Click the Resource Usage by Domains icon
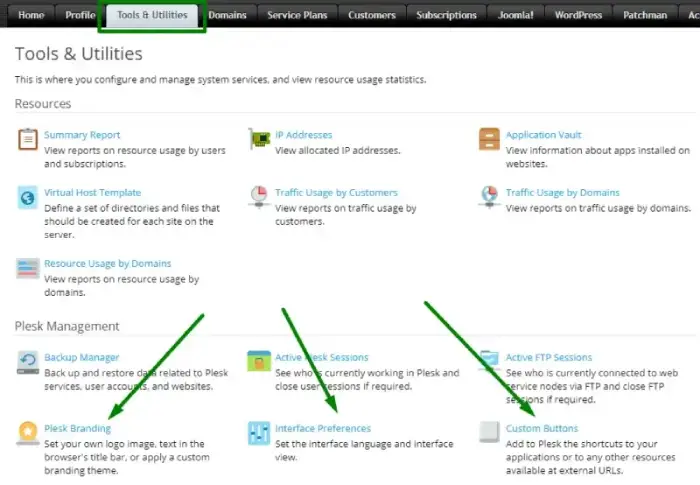Screen dimensions: 700x485 pos(28,268)
